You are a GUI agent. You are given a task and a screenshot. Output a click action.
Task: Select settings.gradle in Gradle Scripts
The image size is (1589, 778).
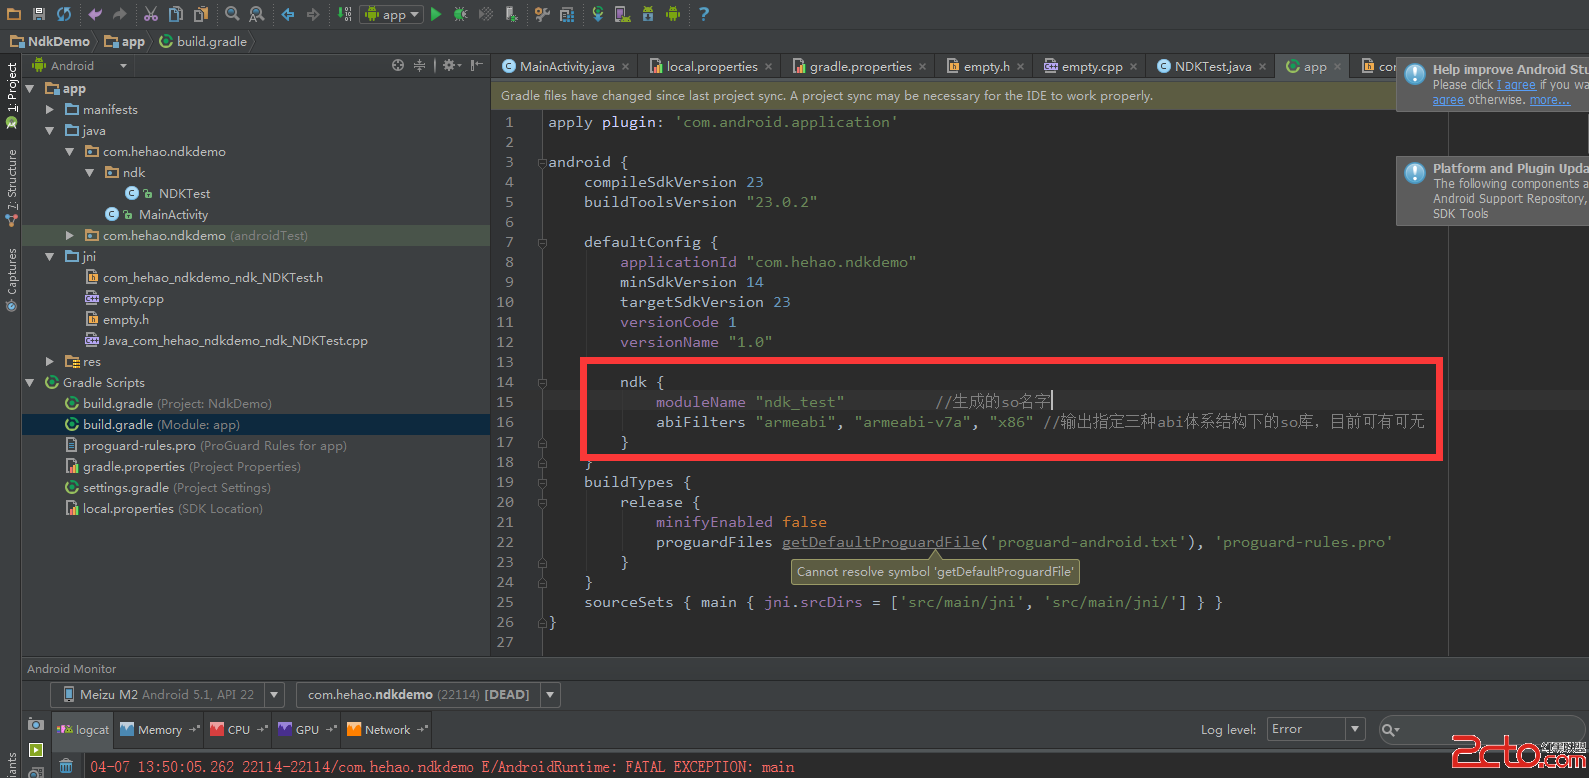(125, 488)
